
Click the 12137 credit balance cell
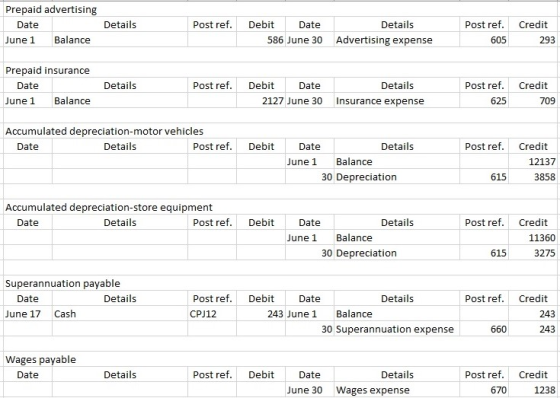coord(532,161)
